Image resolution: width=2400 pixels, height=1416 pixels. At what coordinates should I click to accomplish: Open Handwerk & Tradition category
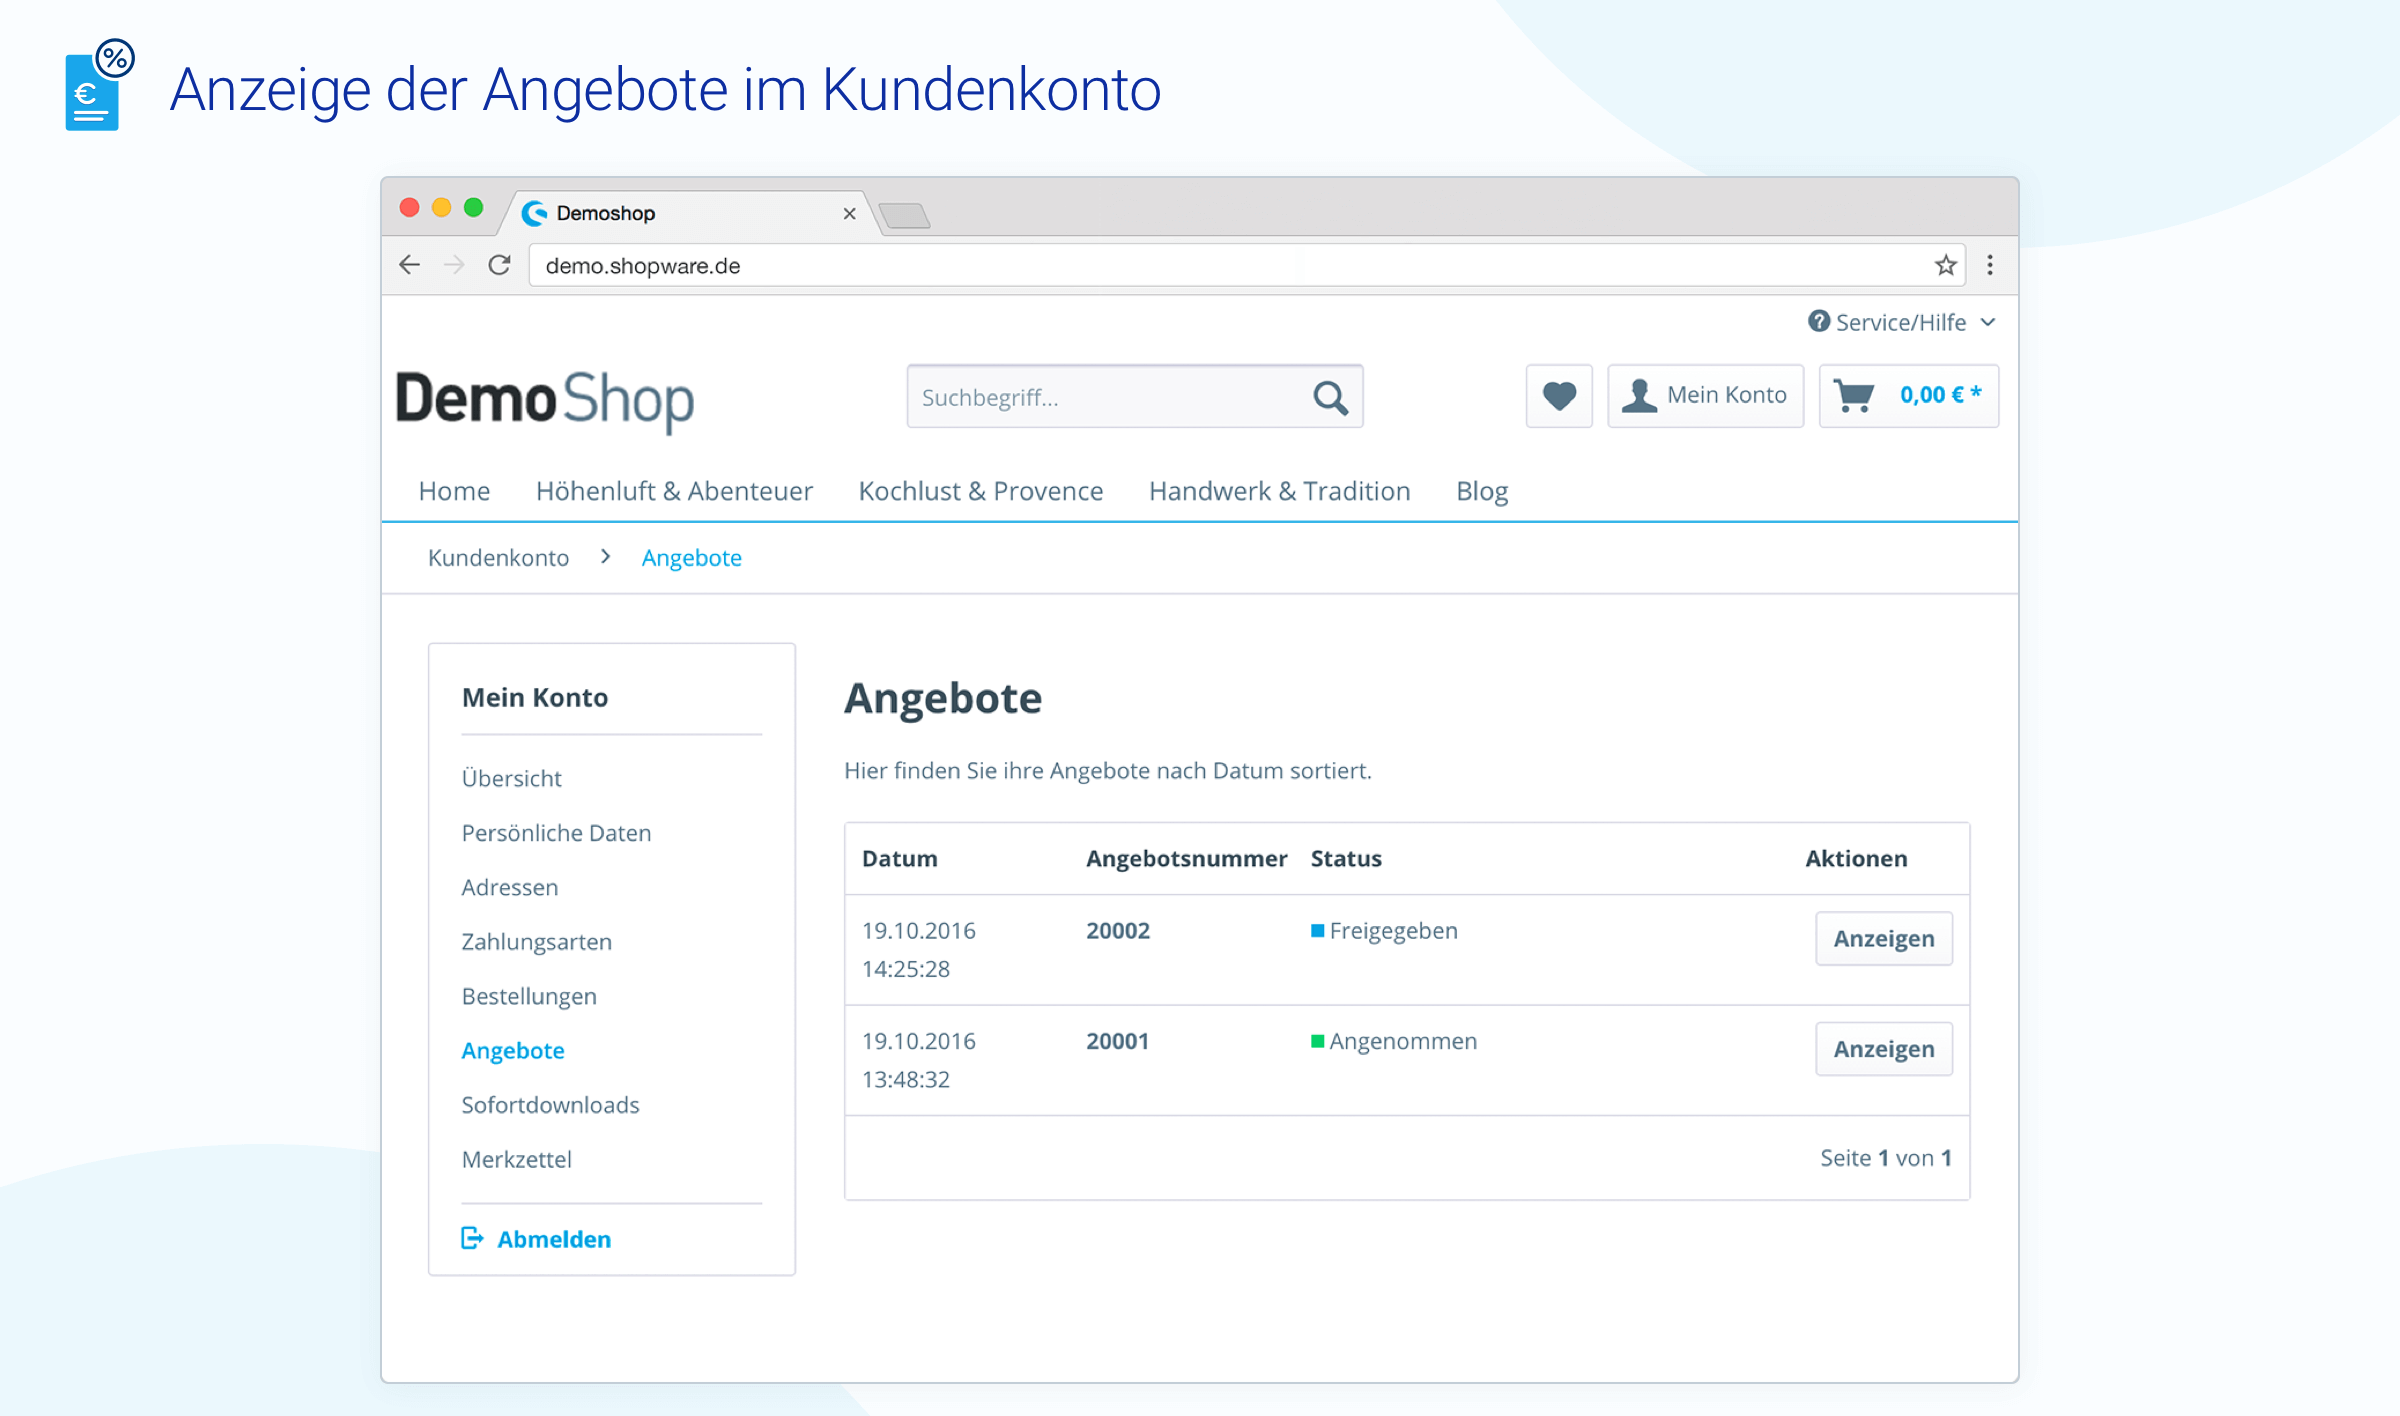tap(1279, 491)
